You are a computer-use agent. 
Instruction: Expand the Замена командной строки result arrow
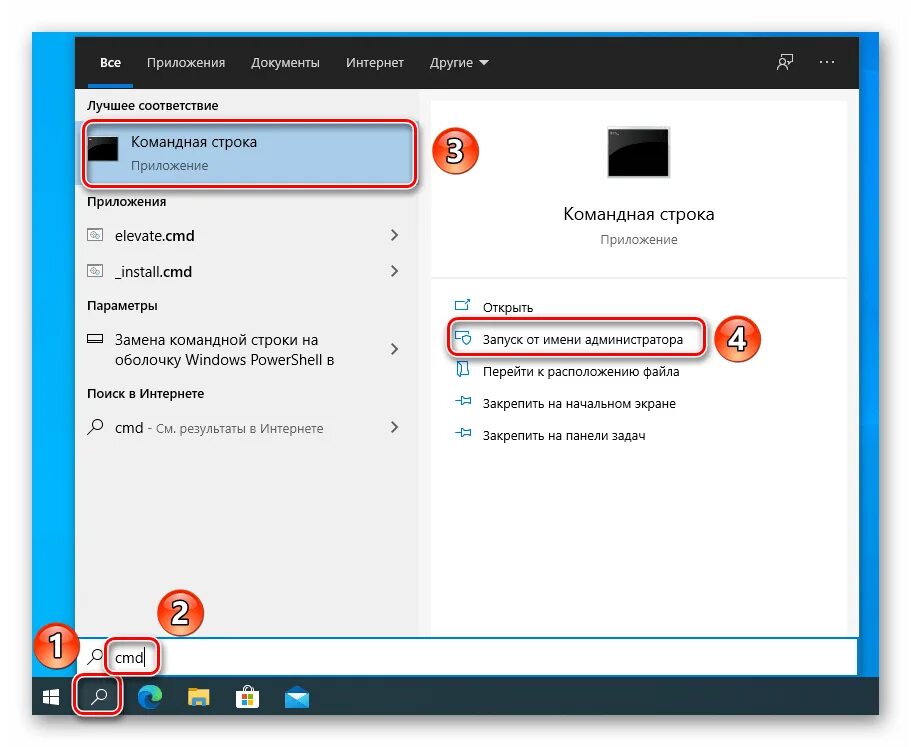pos(394,349)
